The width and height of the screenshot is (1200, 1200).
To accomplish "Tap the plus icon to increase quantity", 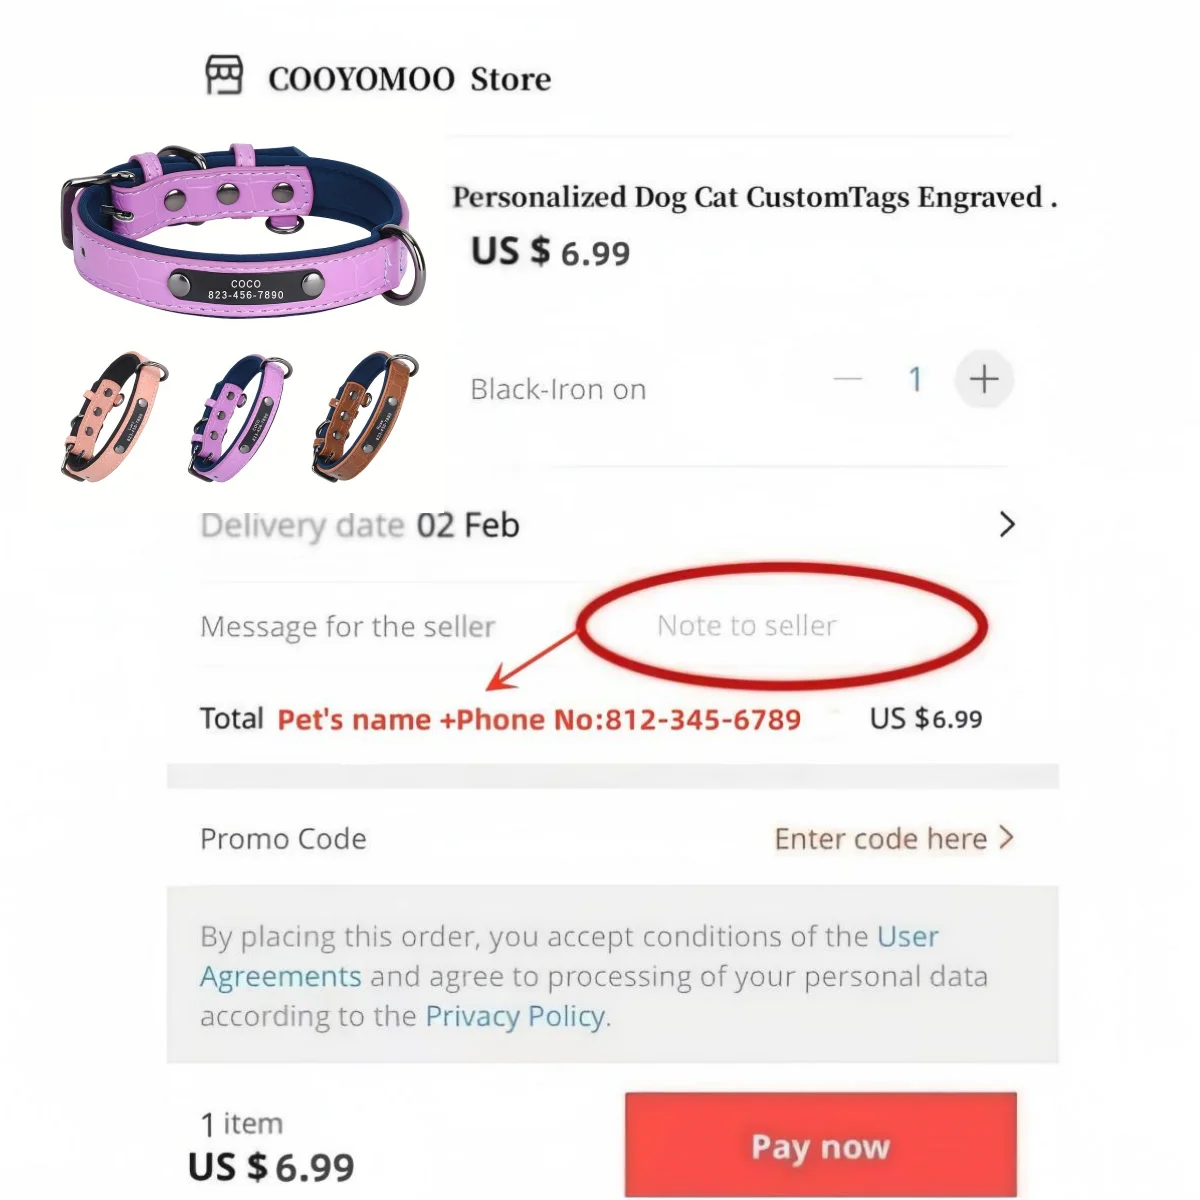I will pos(983,380).
